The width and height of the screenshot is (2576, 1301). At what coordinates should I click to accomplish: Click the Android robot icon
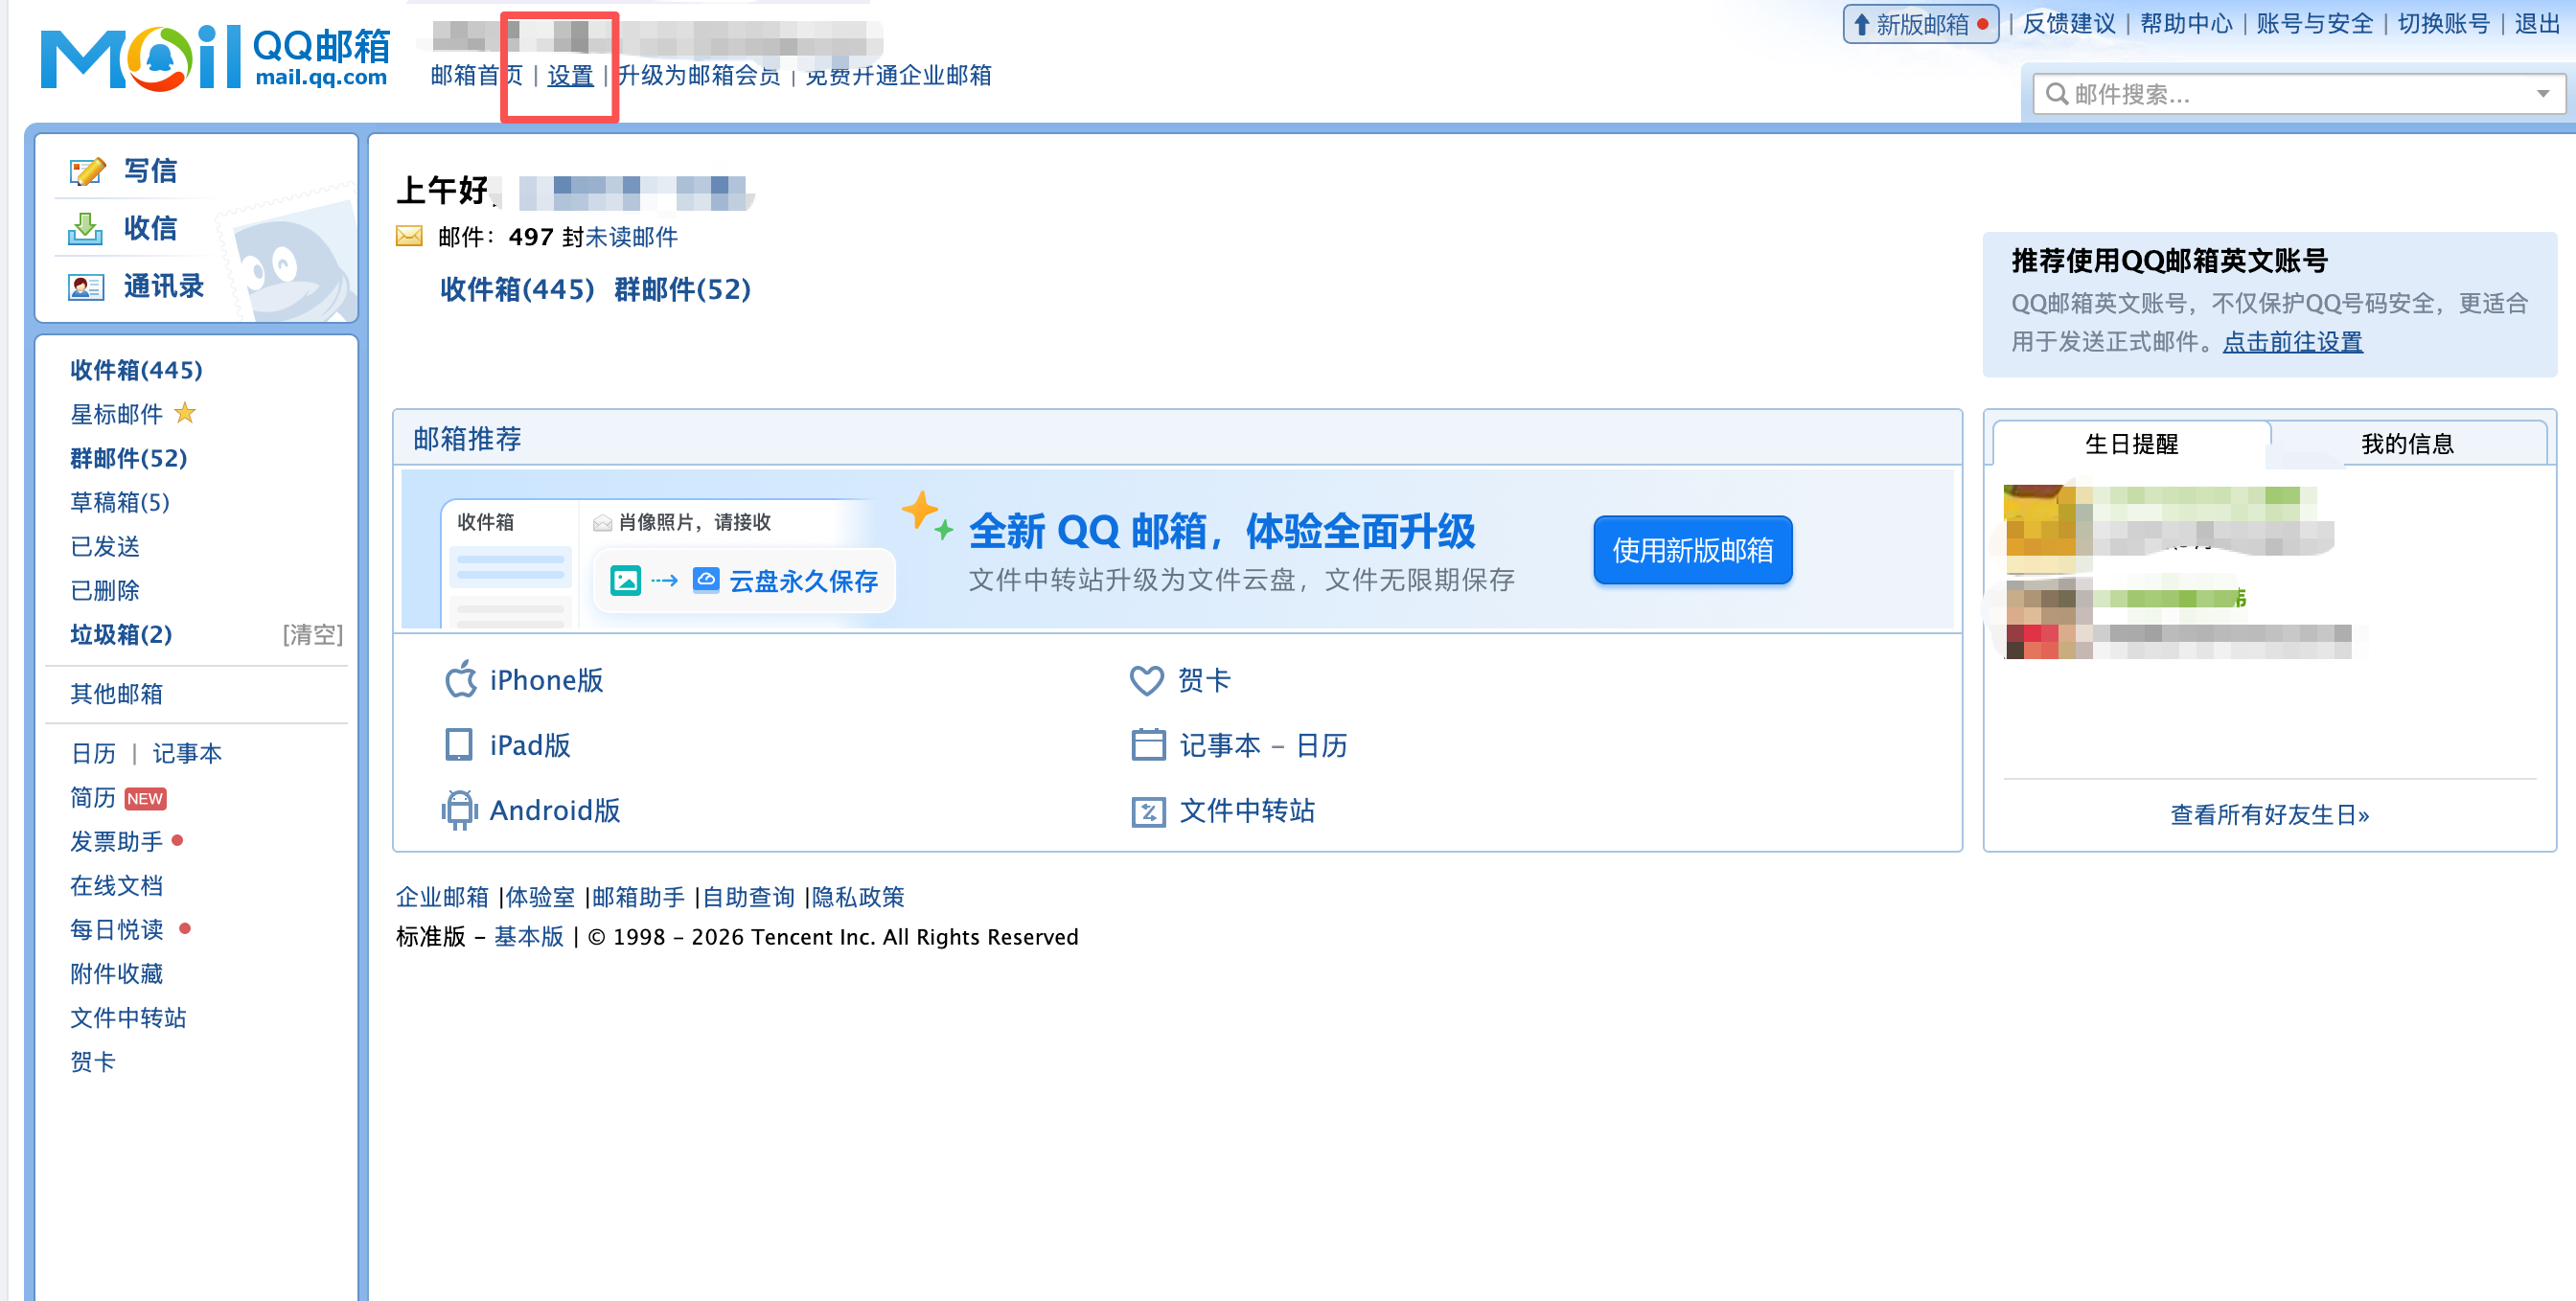pos(459,810)
